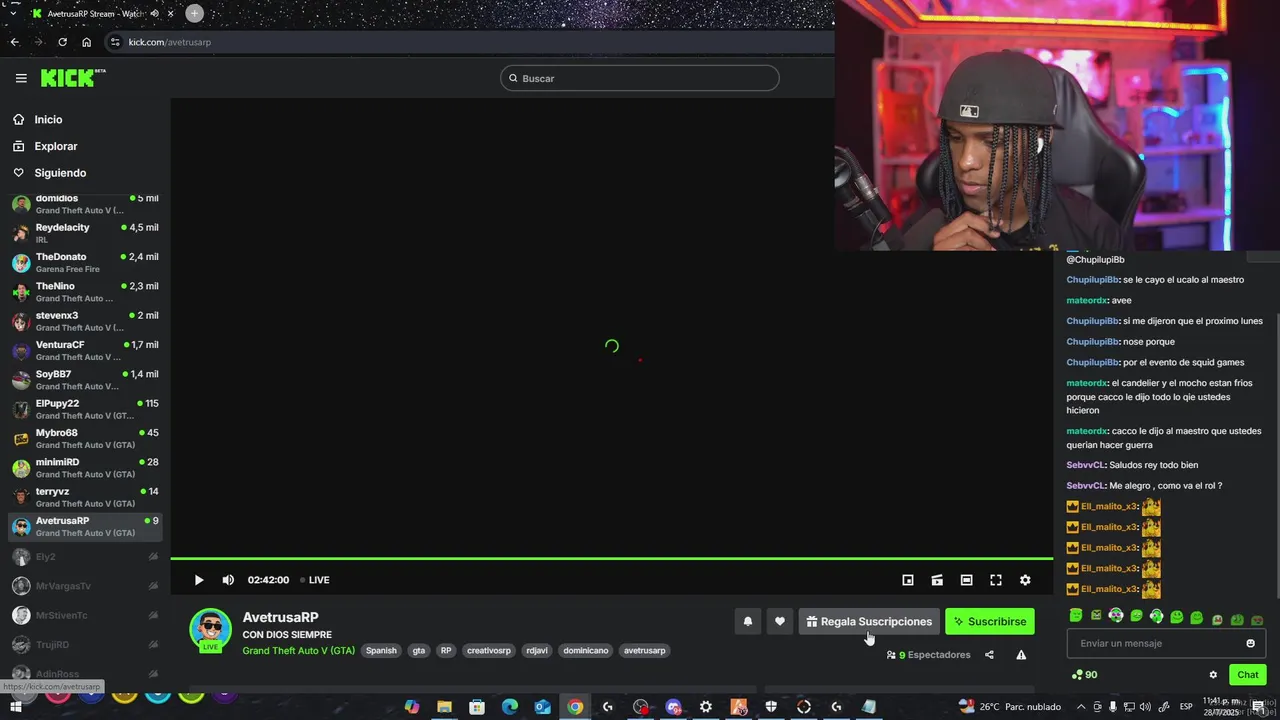1280x720 pixels.
Task: Open the weather widget 26°C Parc. nublado
Action: coord(1011,707)
